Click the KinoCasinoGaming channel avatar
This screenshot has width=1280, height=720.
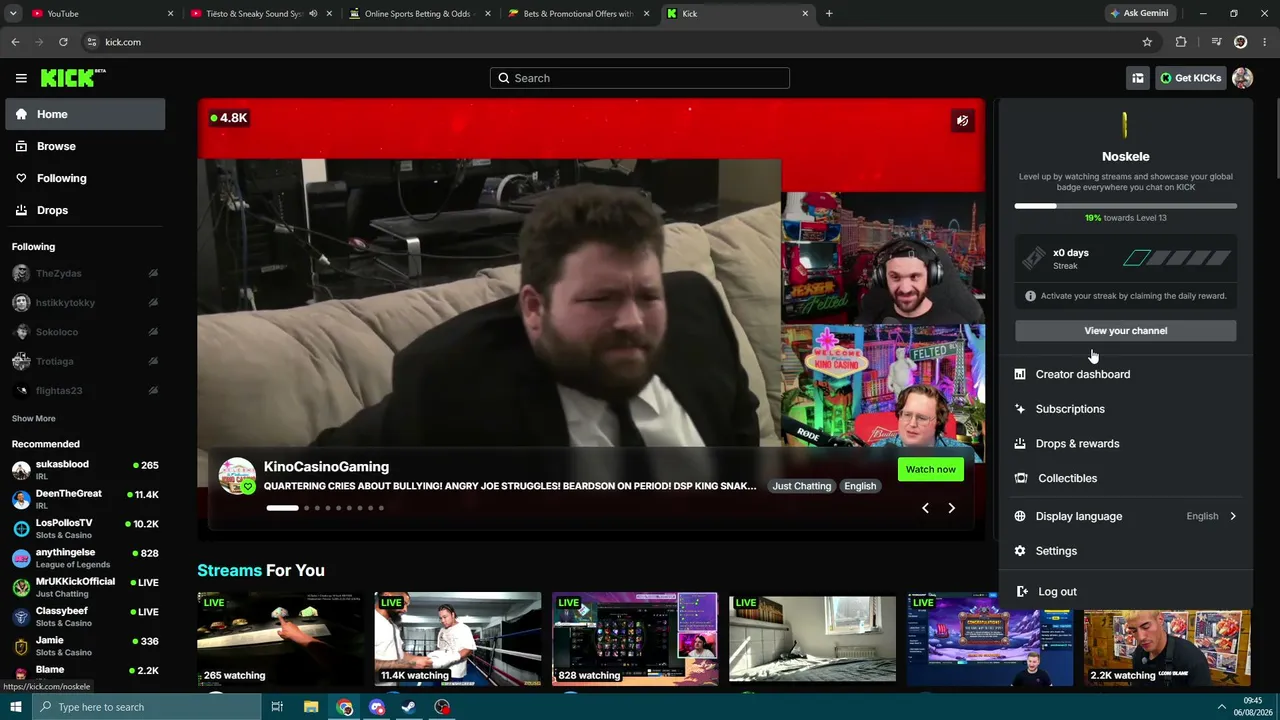[237, 476]
